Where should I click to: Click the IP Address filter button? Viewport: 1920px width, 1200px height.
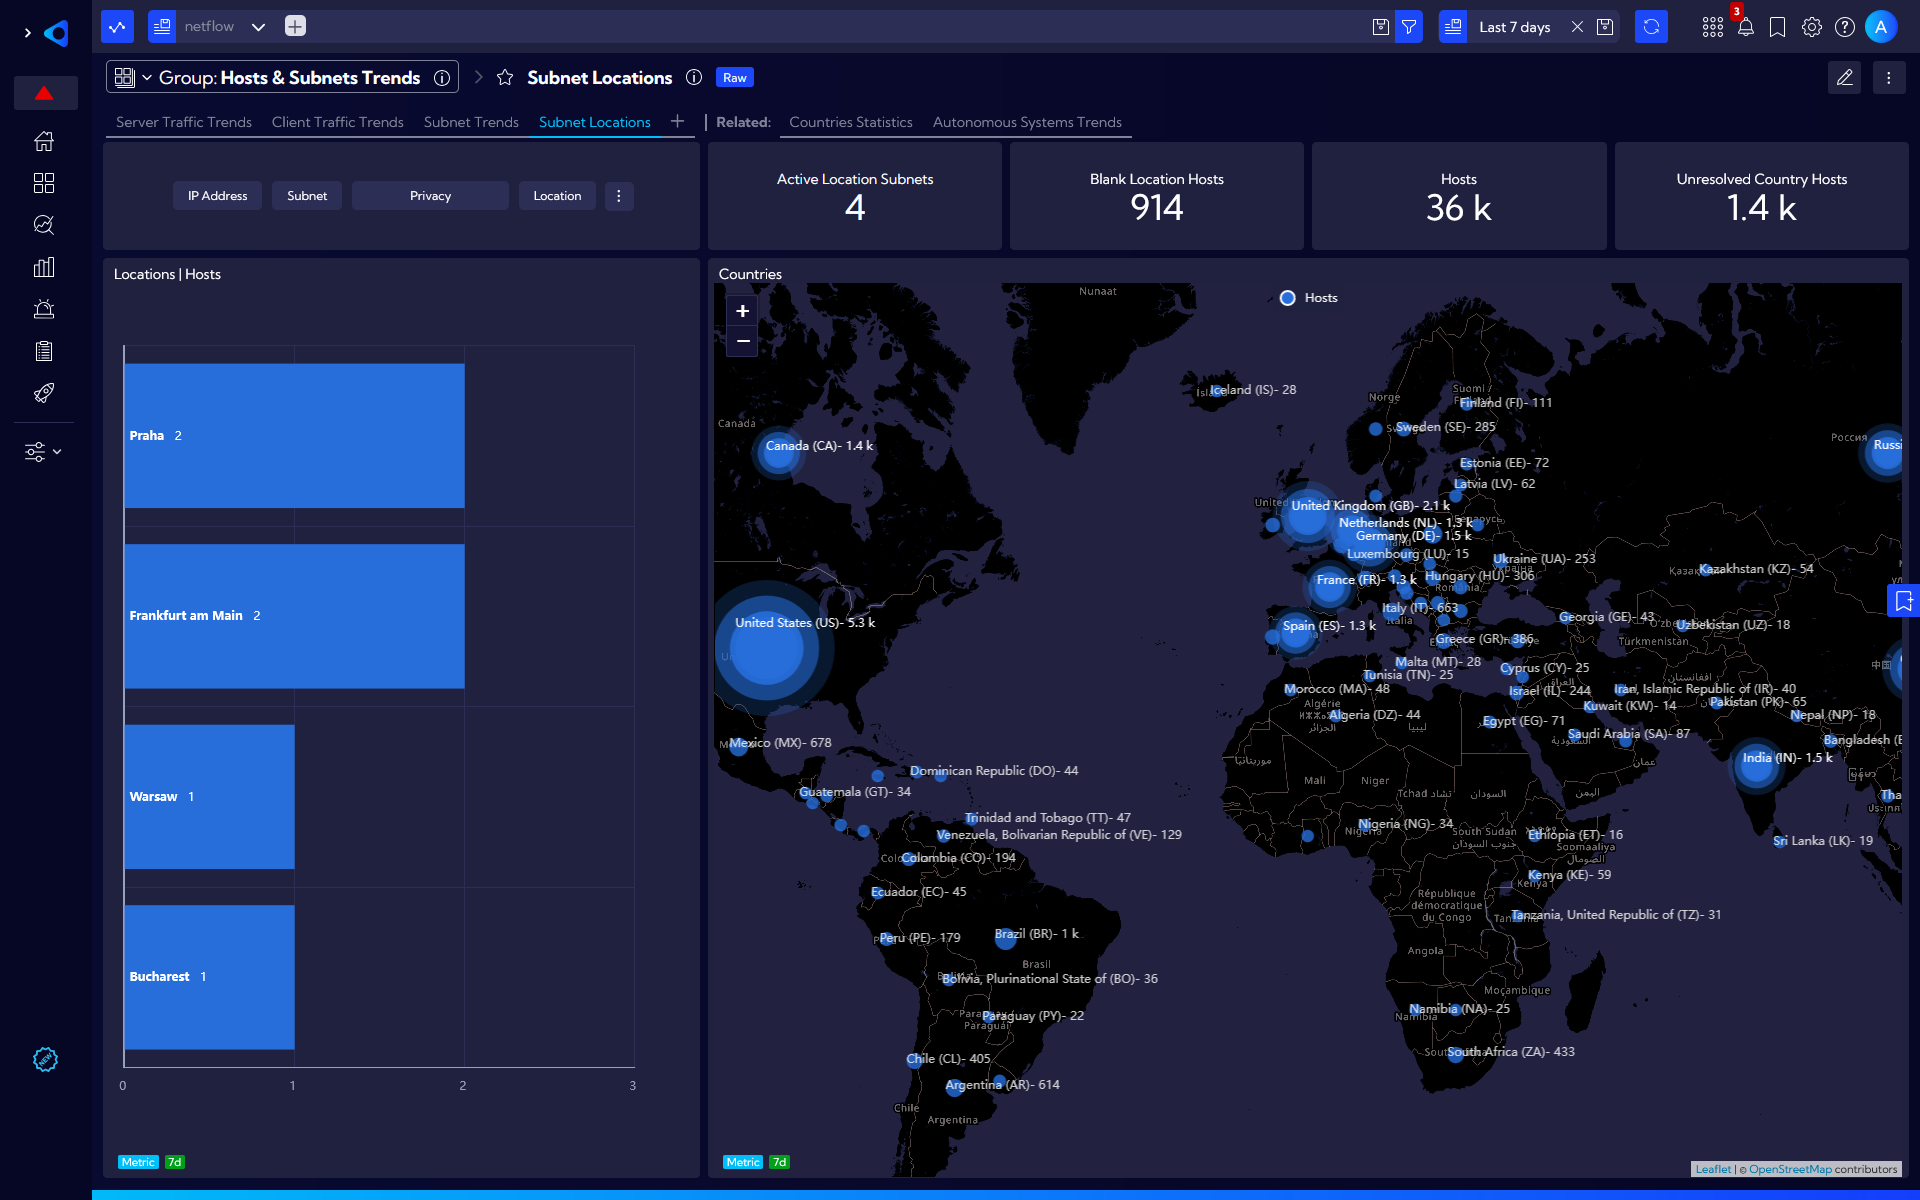click(x=217, y=196)
